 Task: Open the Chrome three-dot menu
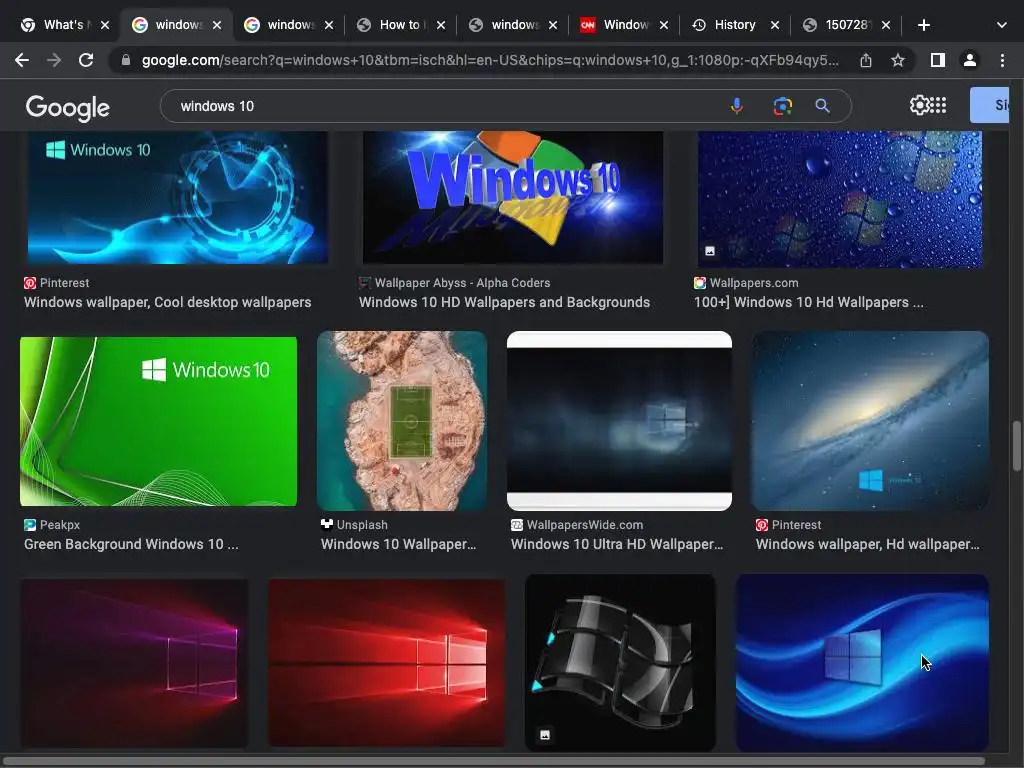1002,60
